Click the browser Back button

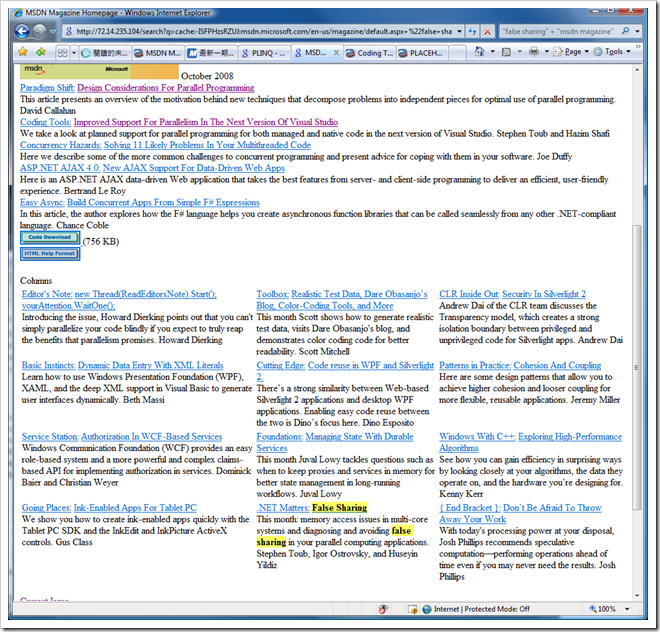[22, 31]
